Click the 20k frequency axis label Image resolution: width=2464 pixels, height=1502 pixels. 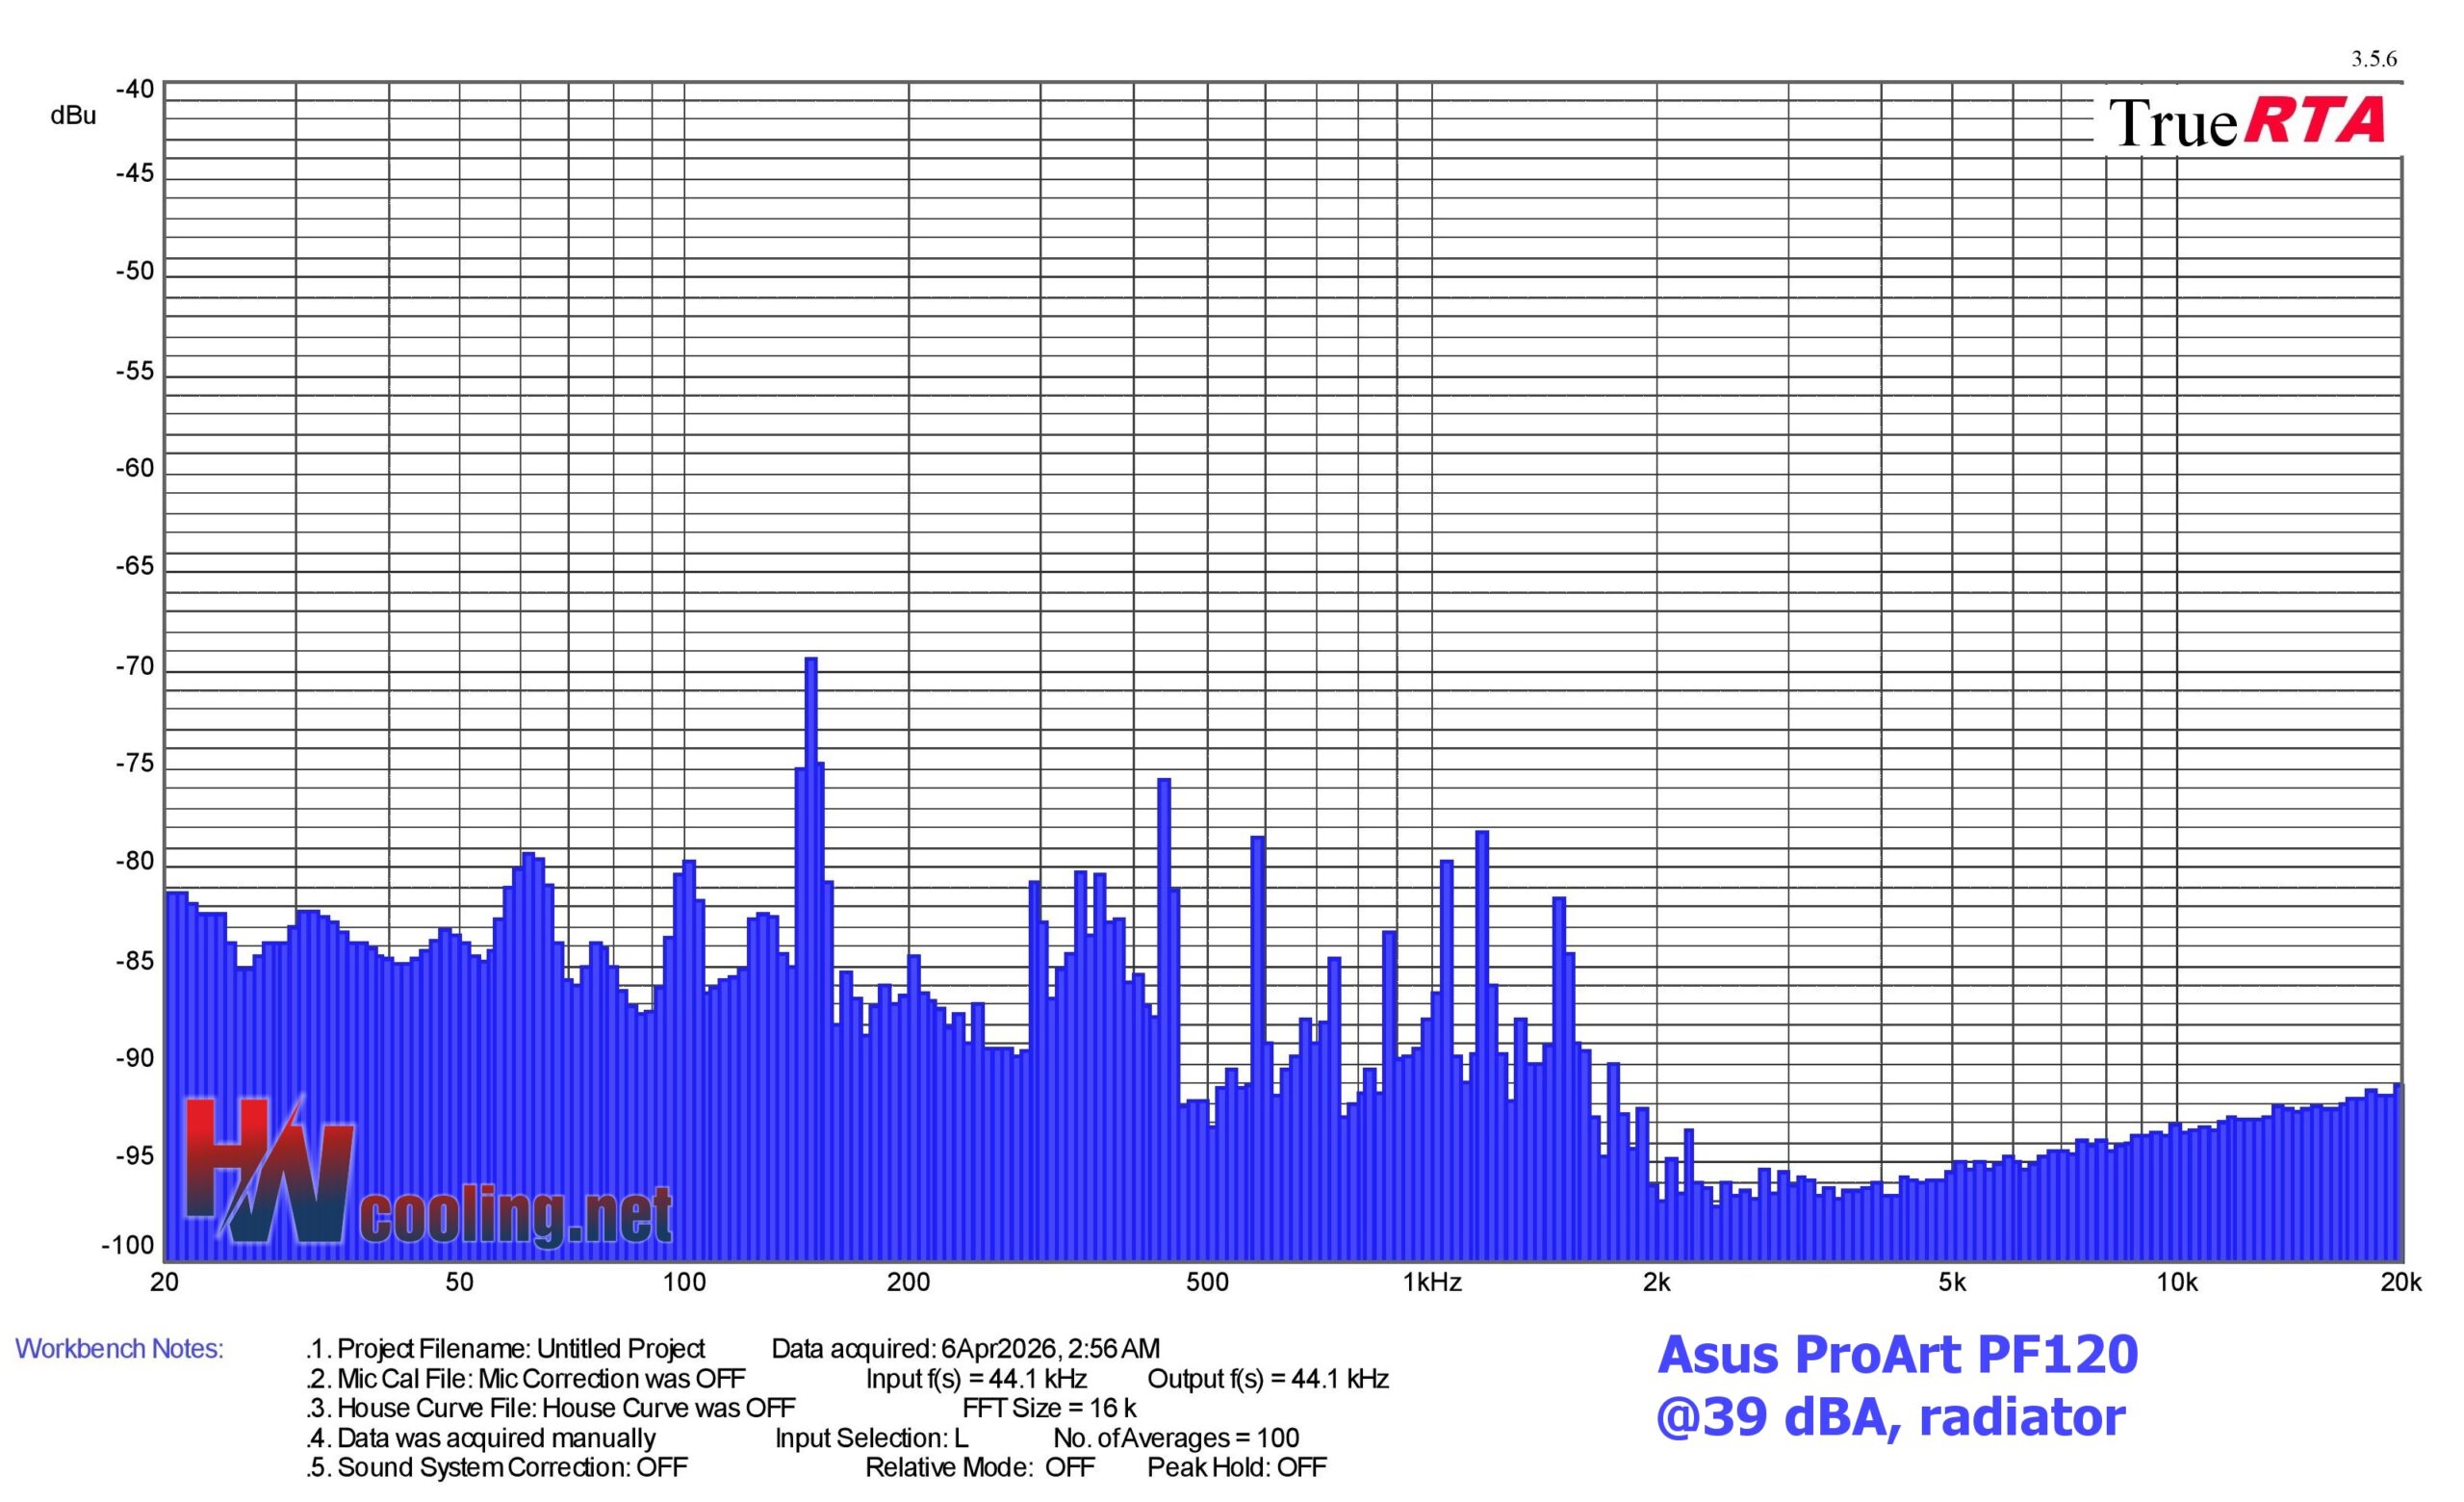pyautogui.click(x=2401, y=1283)
